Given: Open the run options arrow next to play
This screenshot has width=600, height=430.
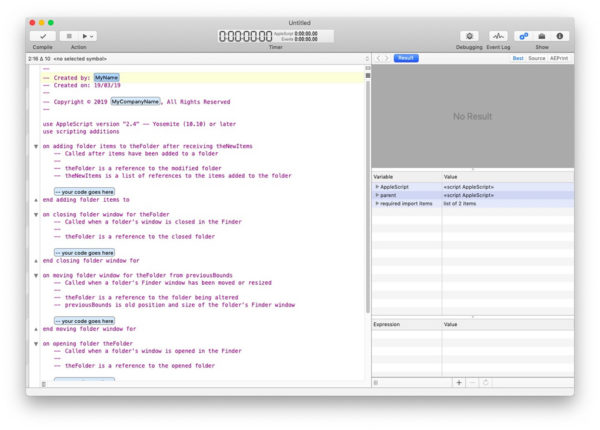Looking at the screenshot, I should [x=92, y=37].
